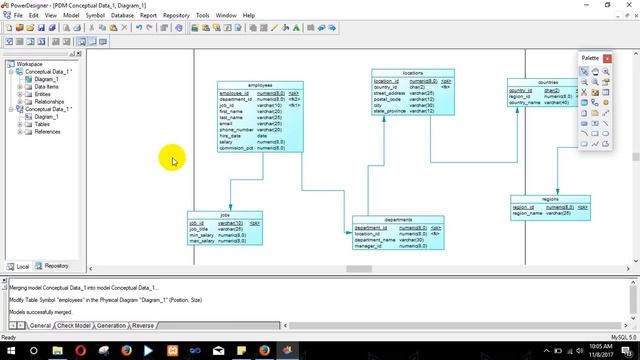Click the Redo arrow icon
The image size is (640, 360).
point(149,28)
